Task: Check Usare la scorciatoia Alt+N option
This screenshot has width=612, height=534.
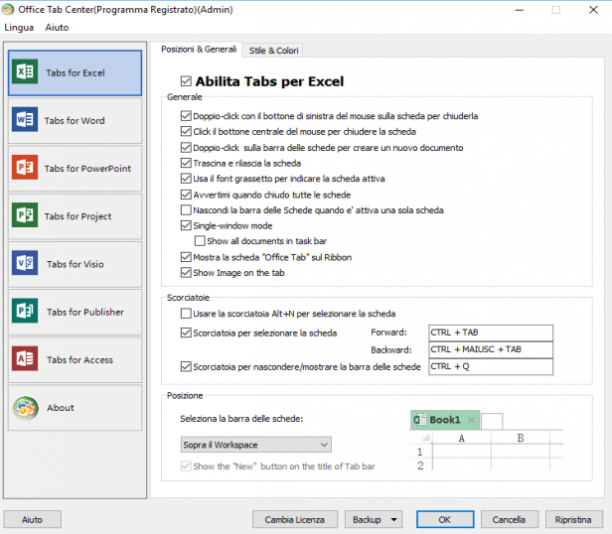Action: click(x=186, y=313)
